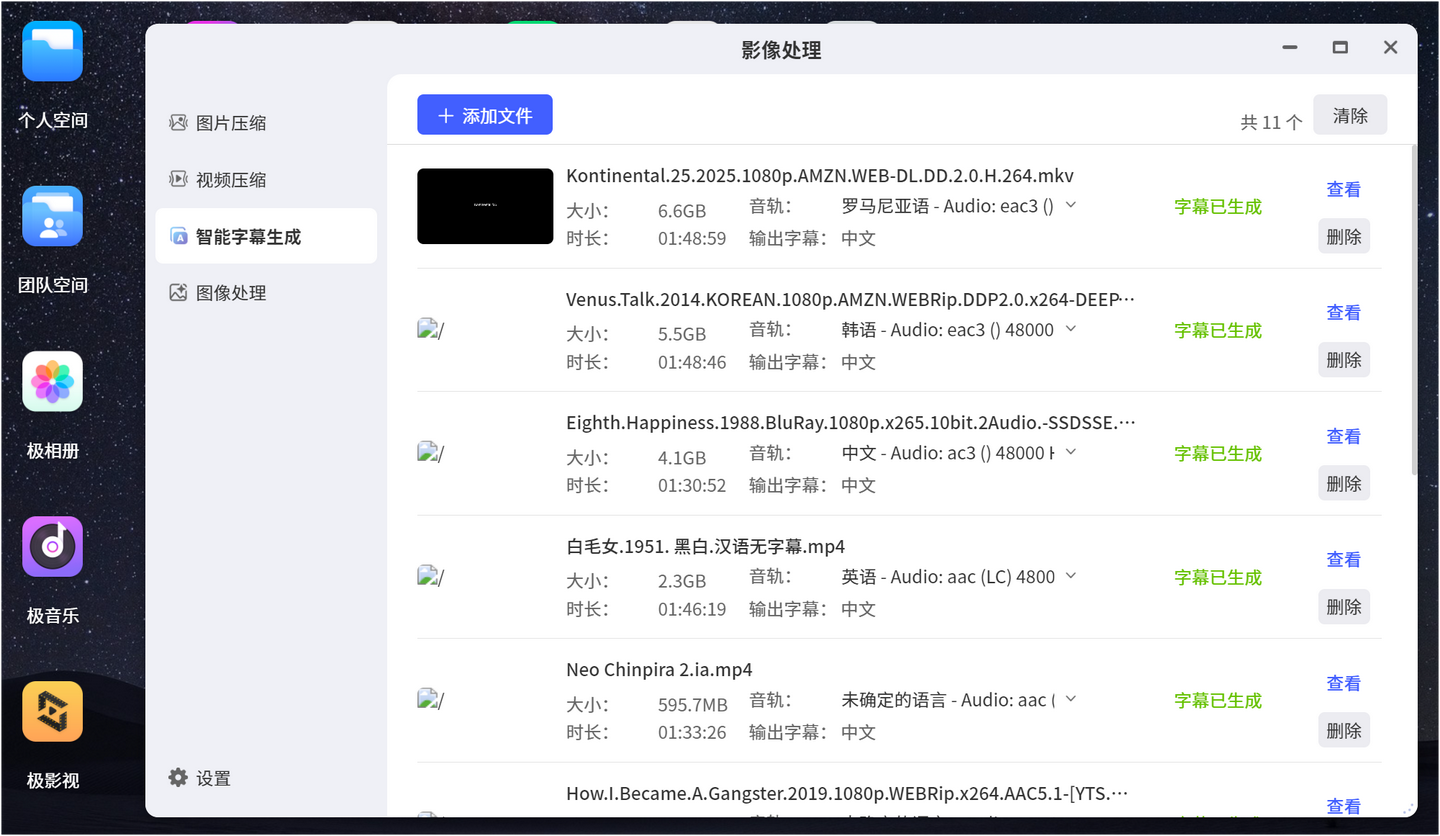Click the 01:30:52 duration value
1440x836 pixels.
[692, 485]
